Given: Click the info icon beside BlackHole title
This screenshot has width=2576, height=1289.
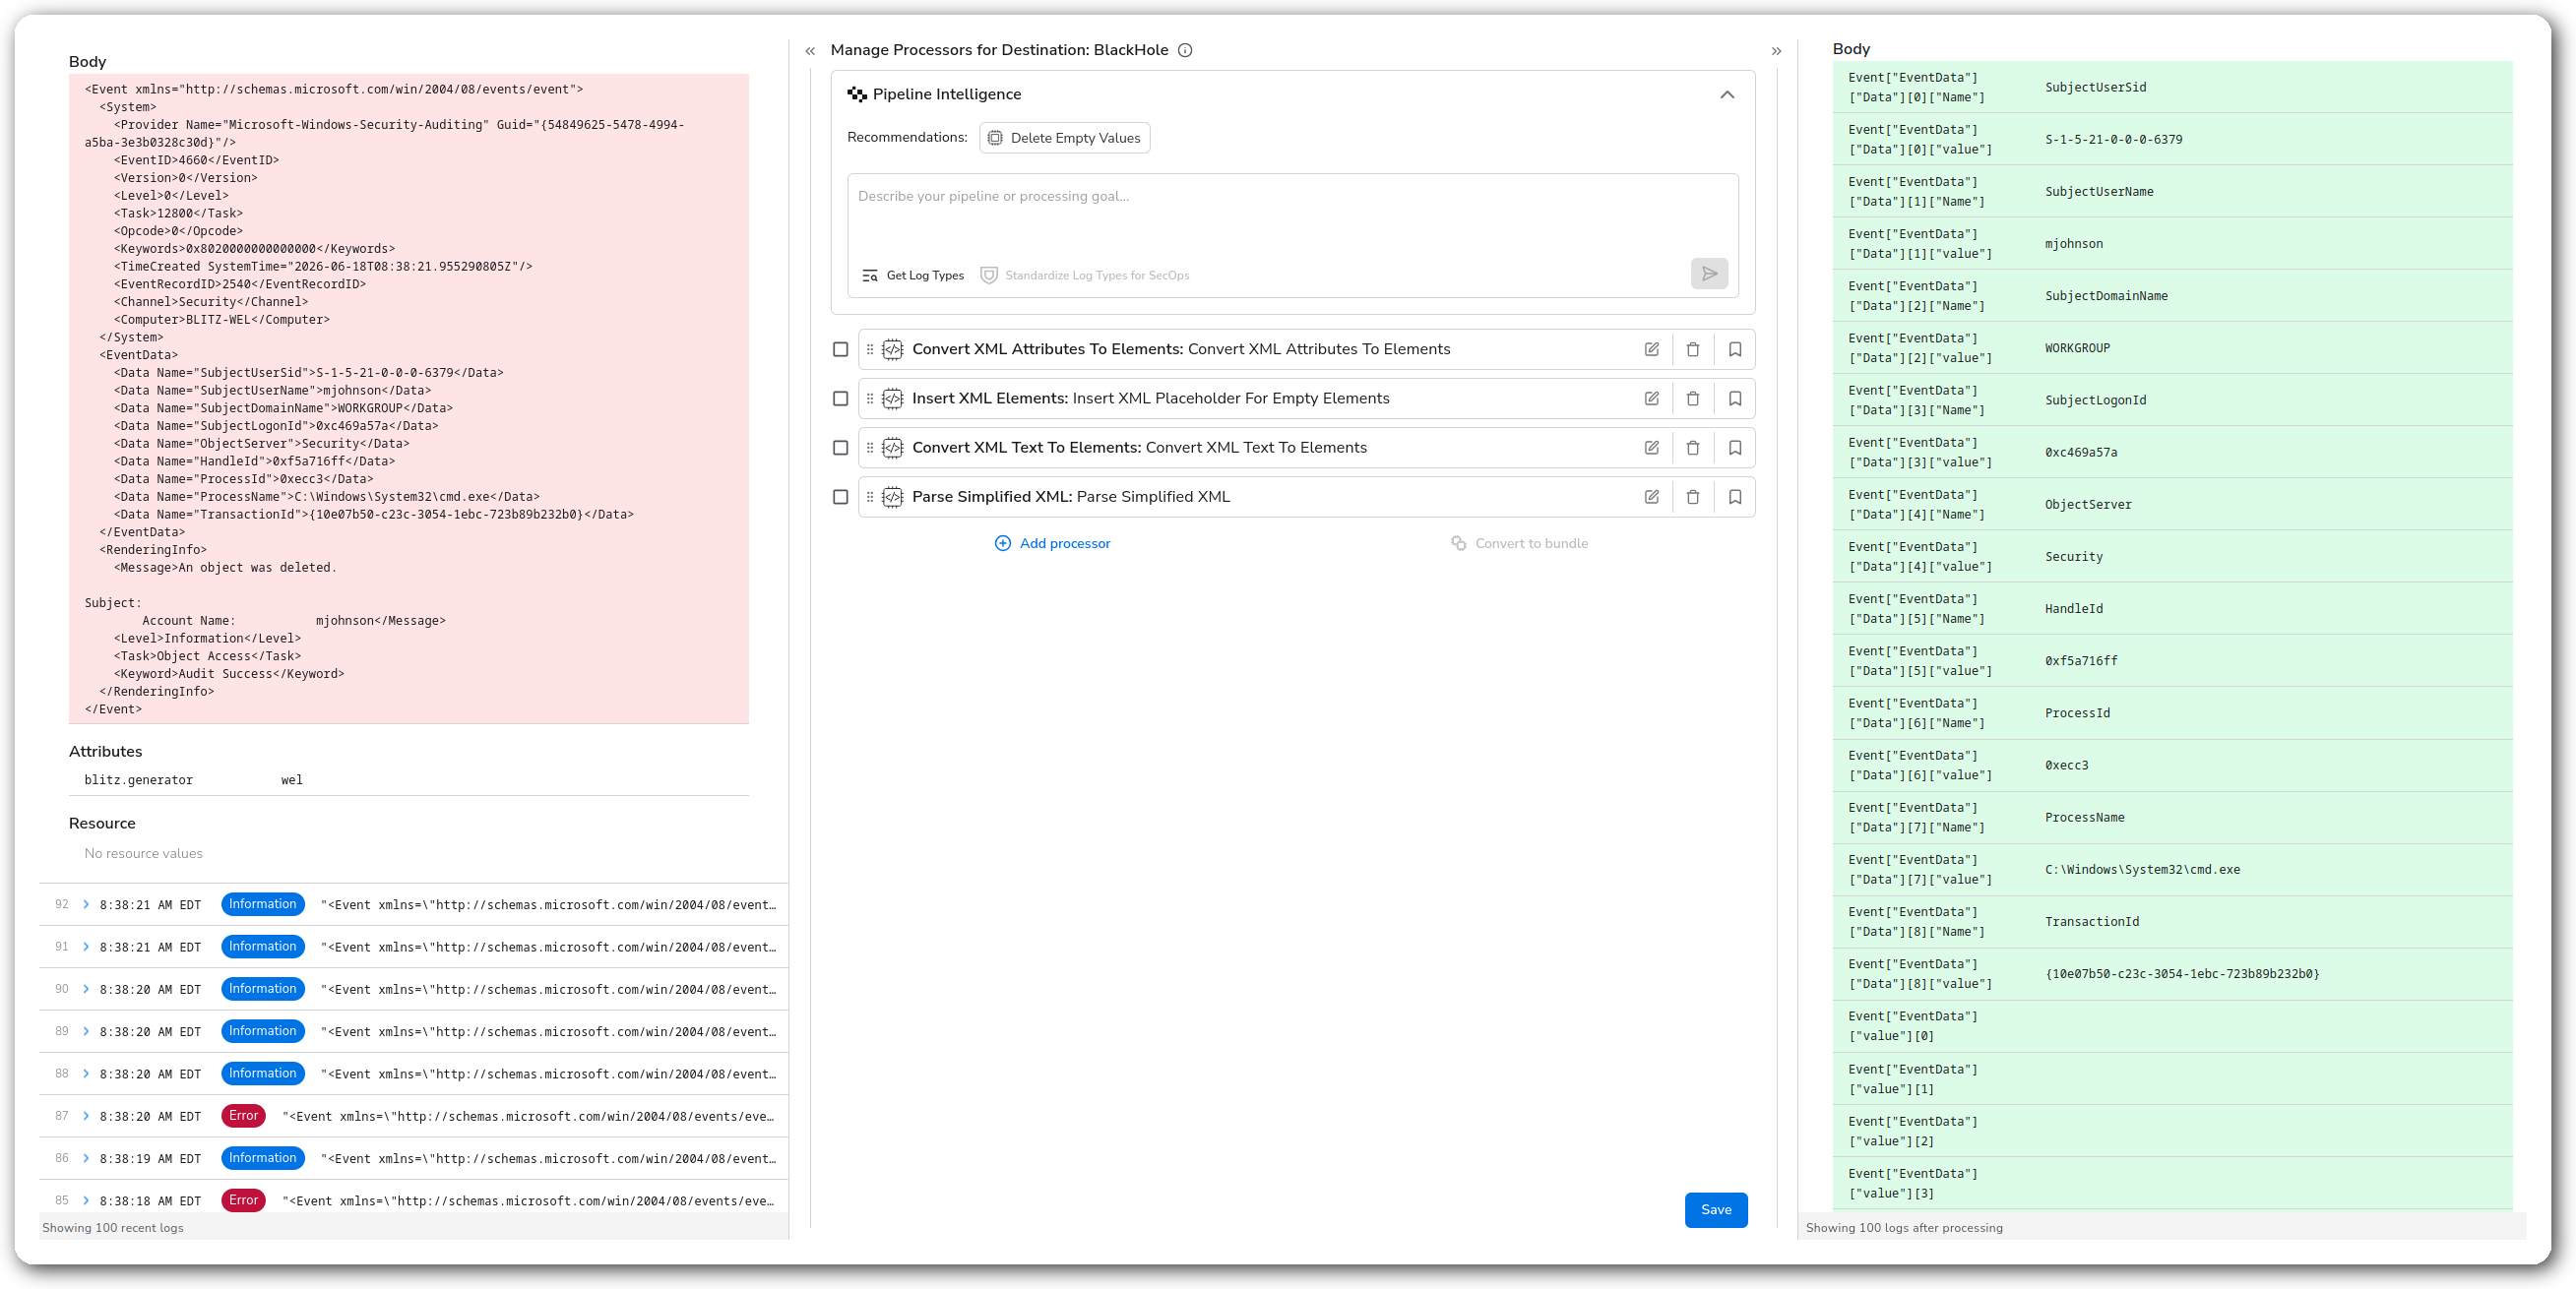Looking at the screenshot, I should tap(1184, 50).
